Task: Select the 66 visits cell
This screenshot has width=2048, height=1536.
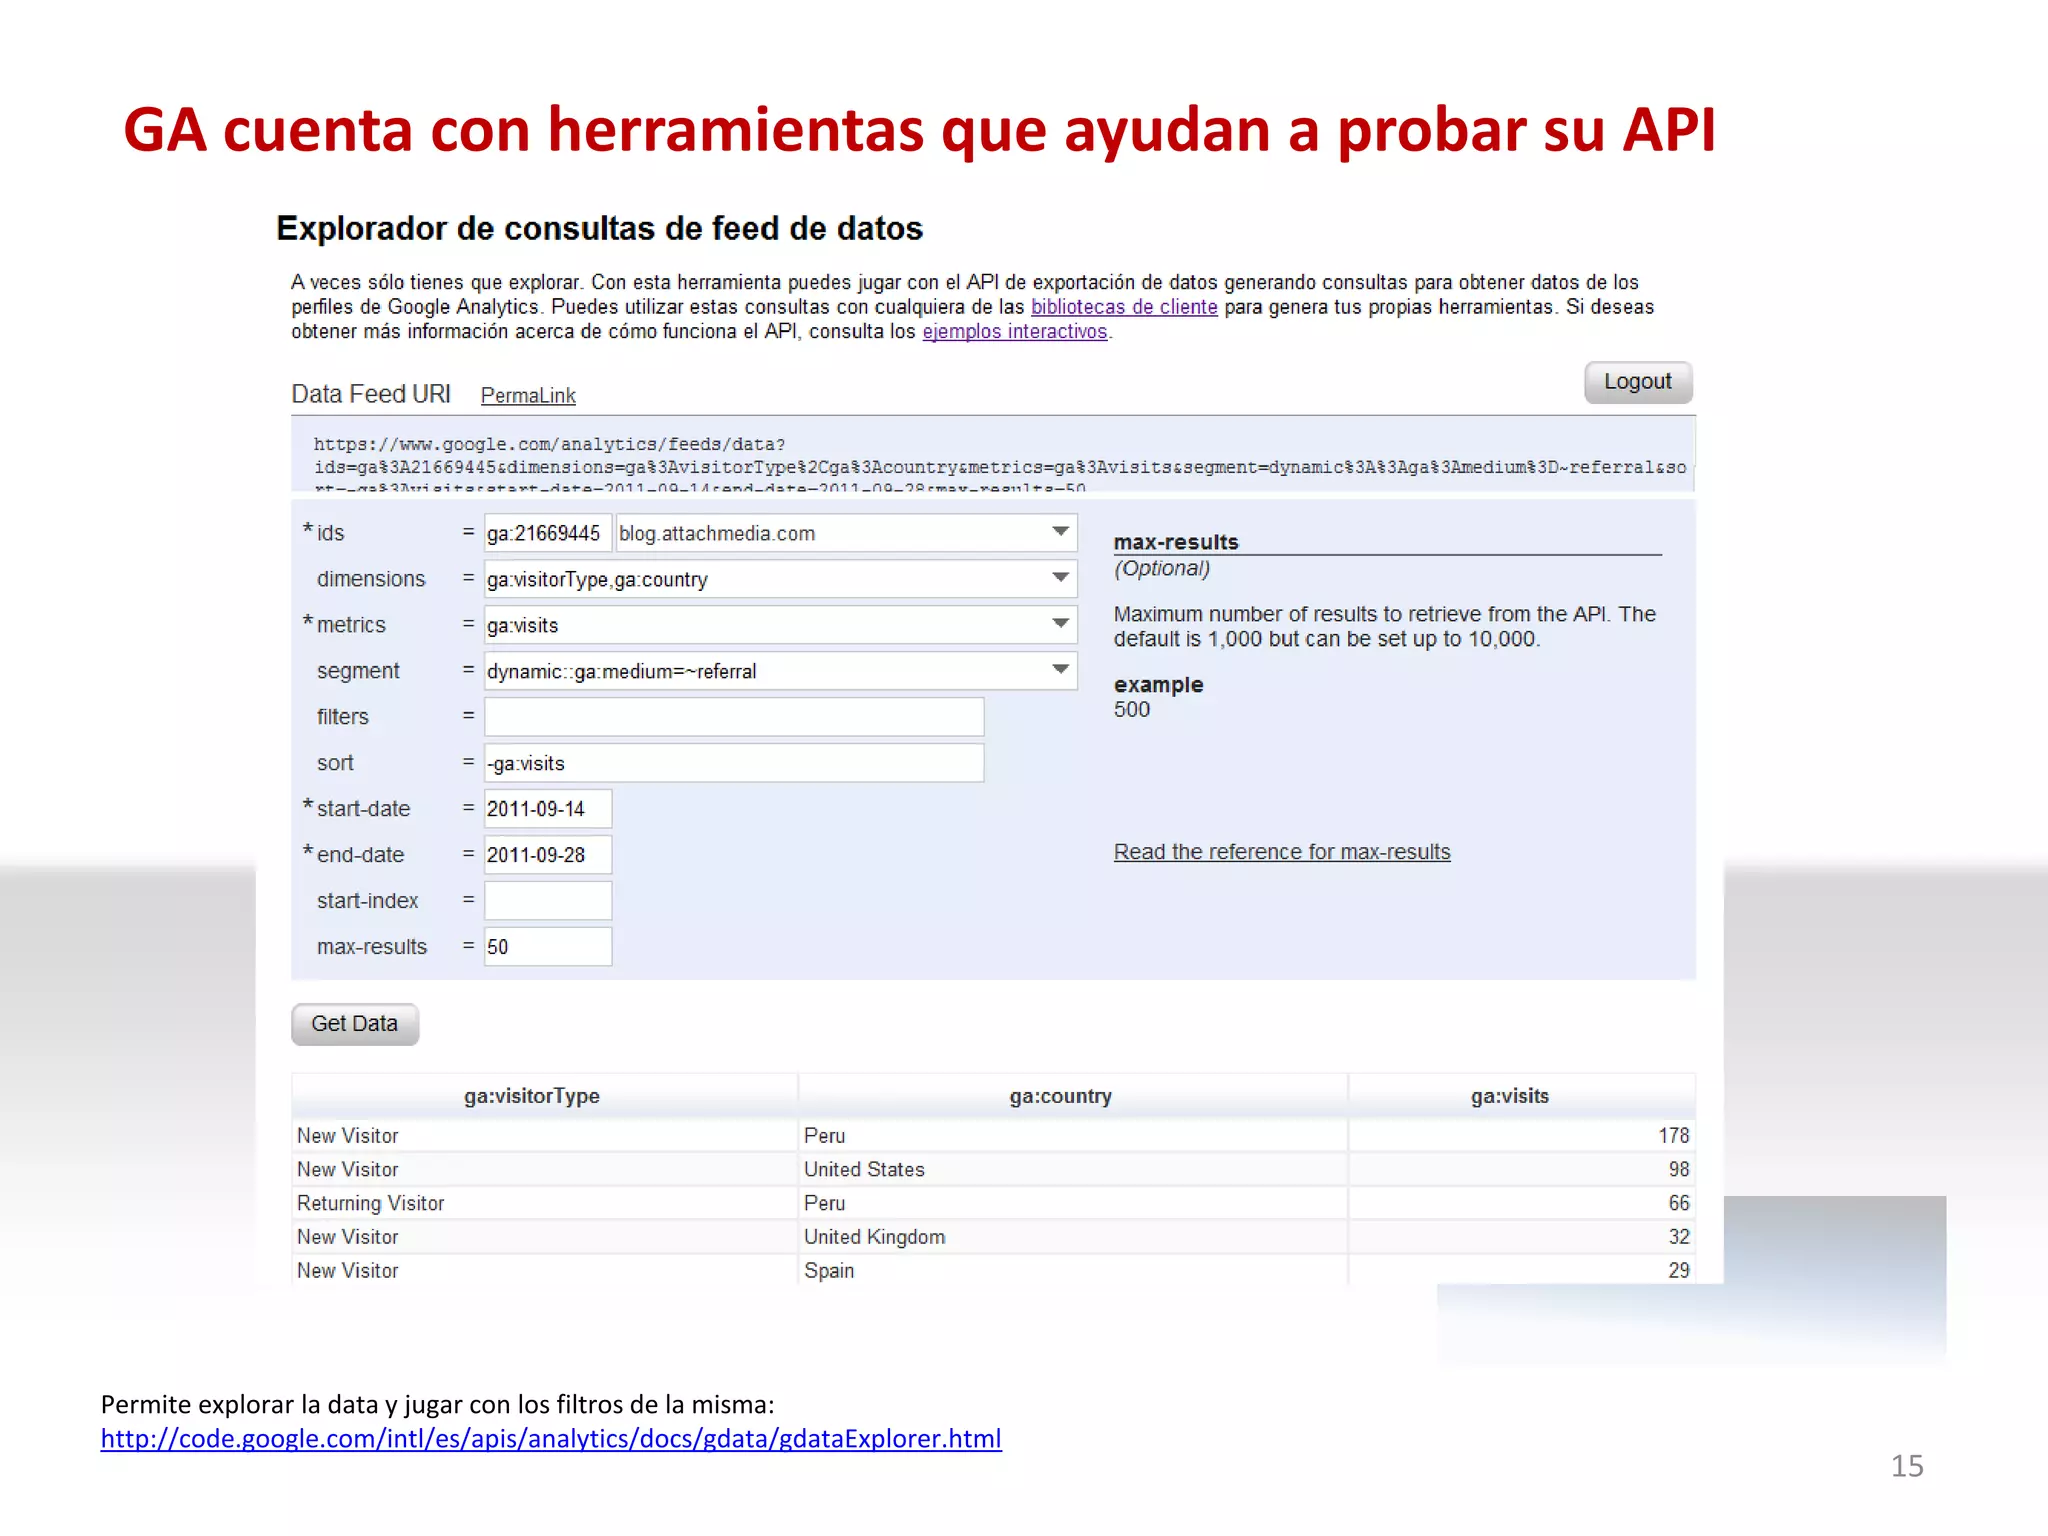Action: pyautogui.click(x=1522, y=1203)
